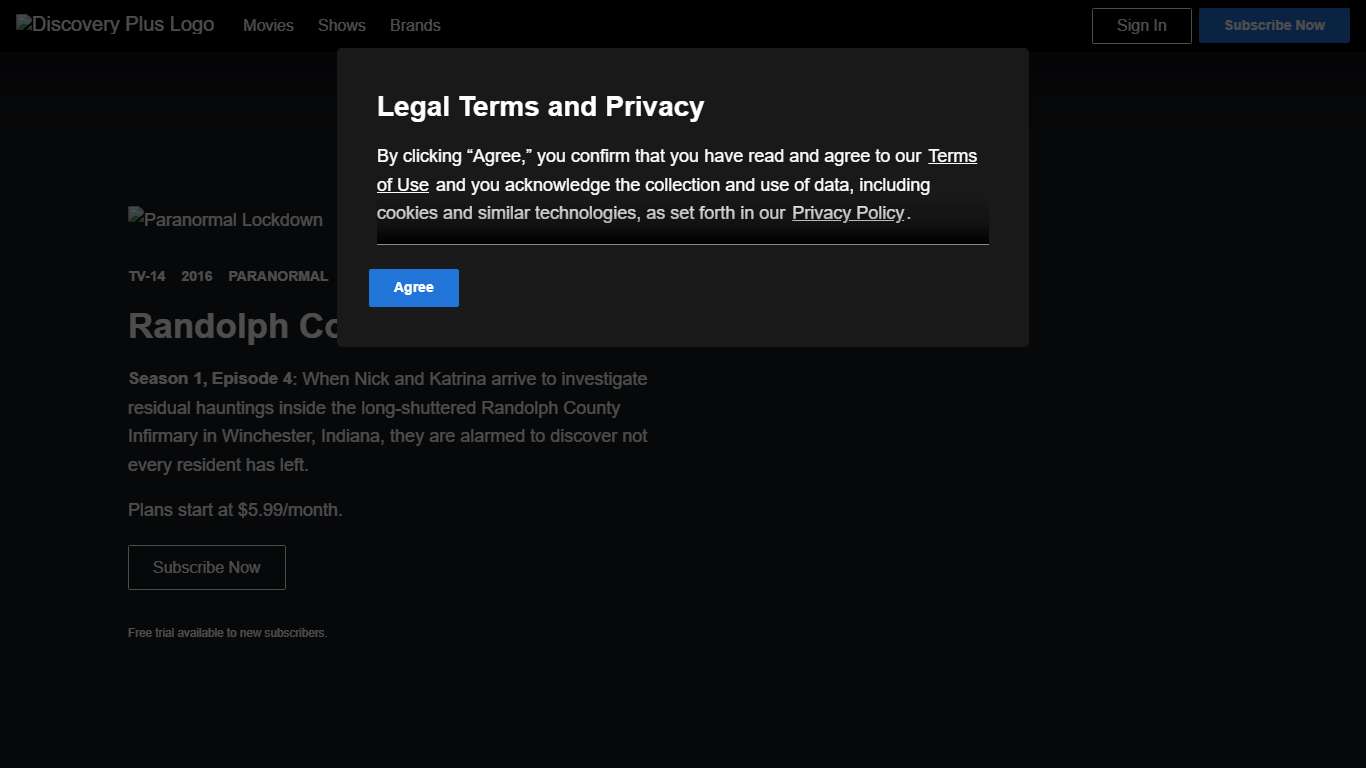Open the Movies menu item
Screen dimensions: 1366x768
tap(268, 26)
